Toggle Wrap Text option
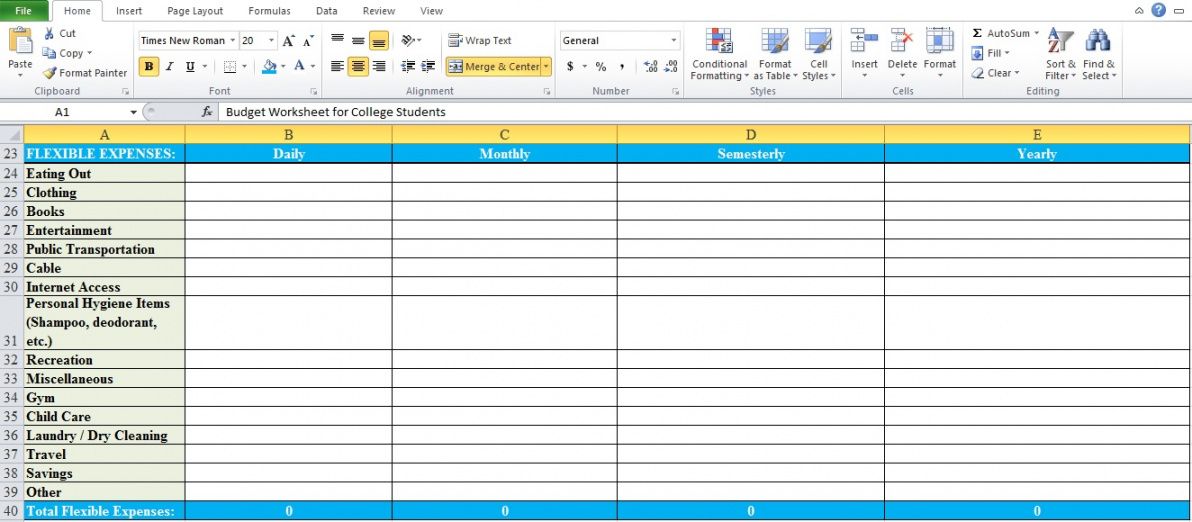Viewport: 1192px width, 522px height. [480, 41]
